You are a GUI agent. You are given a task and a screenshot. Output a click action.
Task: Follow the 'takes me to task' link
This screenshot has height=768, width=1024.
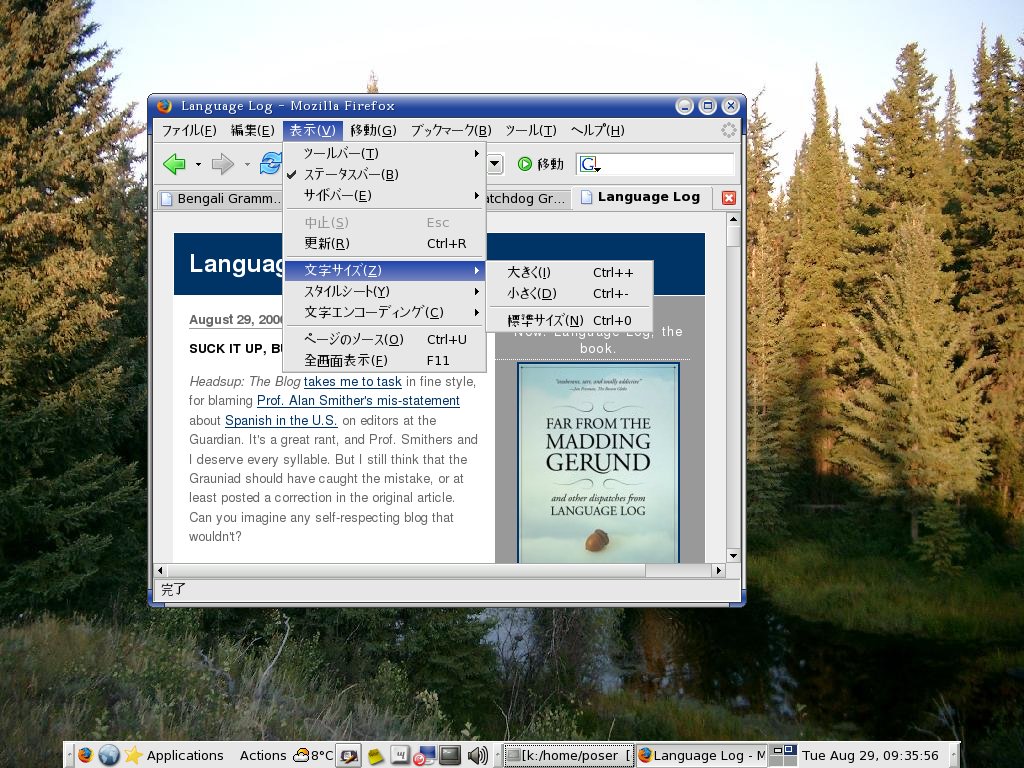353,381
